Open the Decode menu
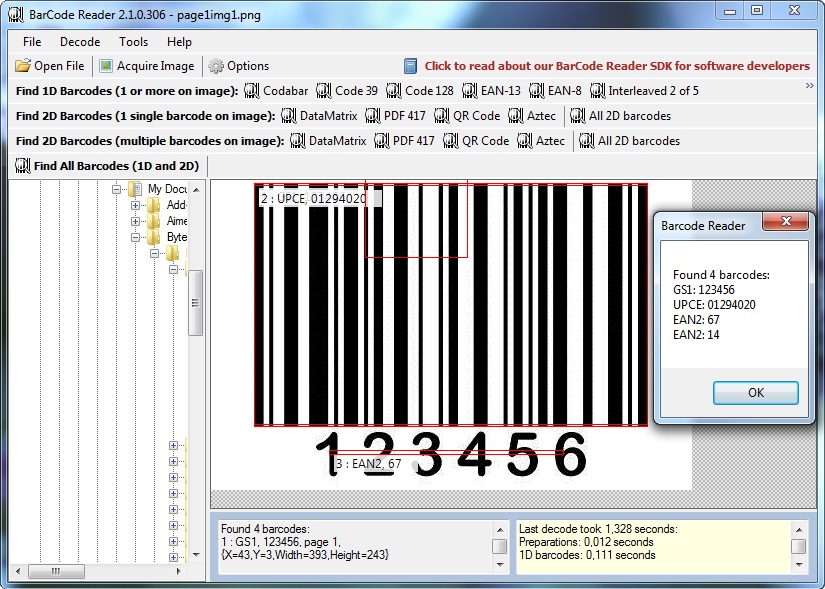The height and width of the screenshot is (589, 825). [x=80, y=42]
